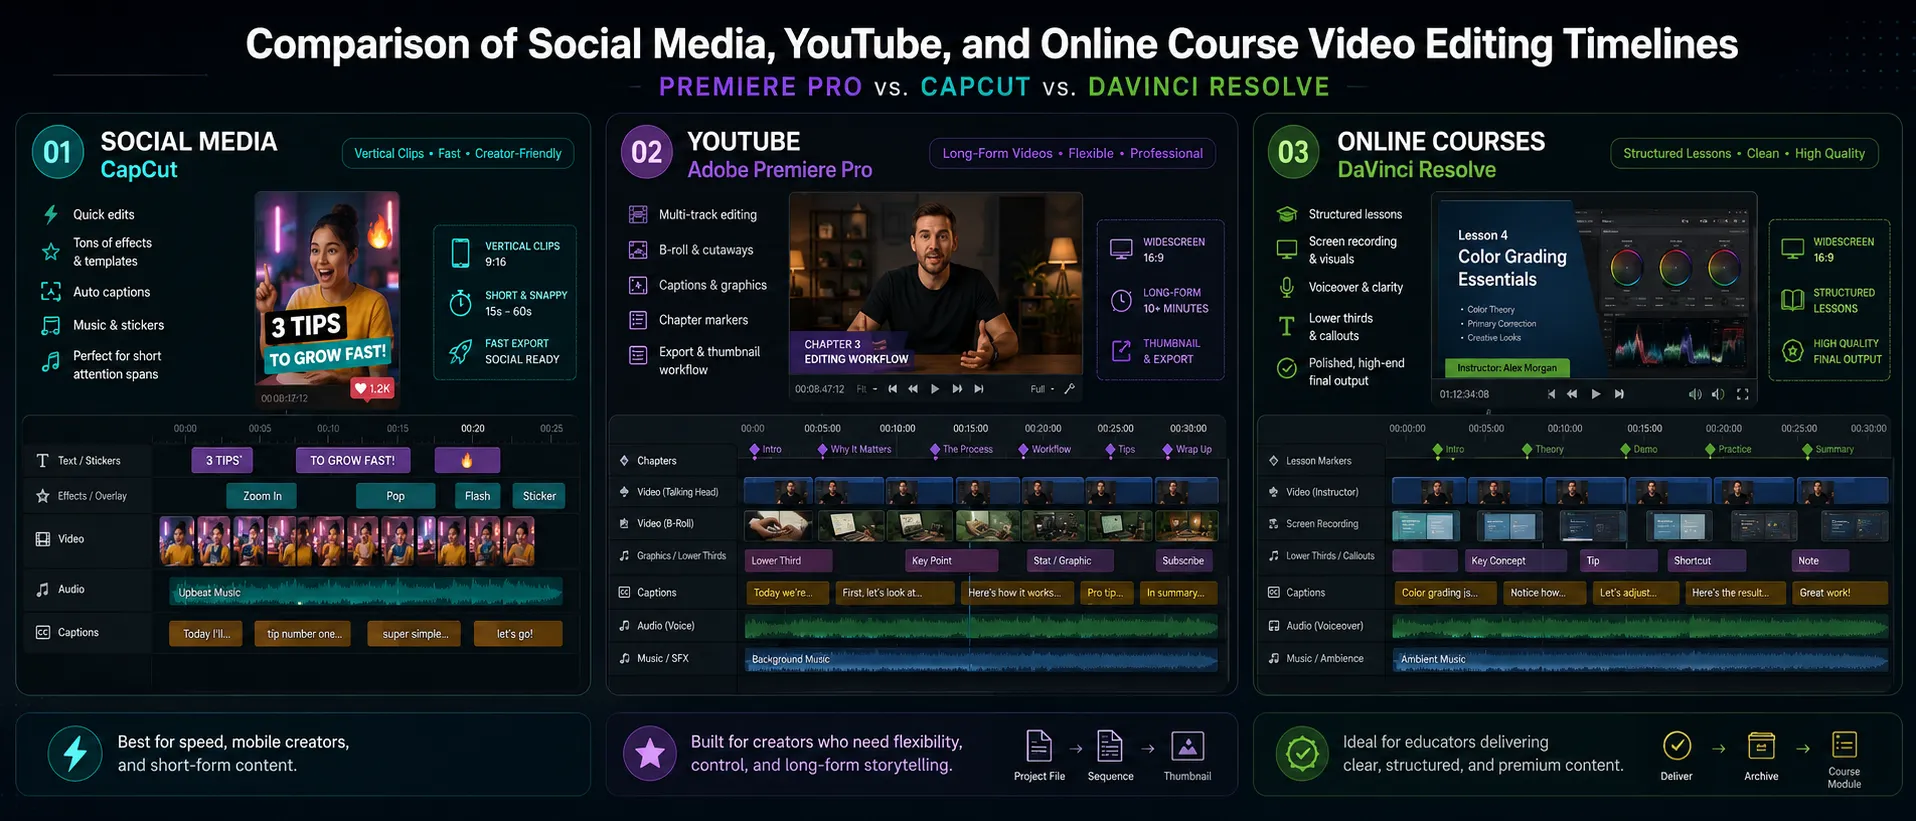This screenshot has height=821, width=1916.
Task: Click the Premiere Captions track icon
Action: pos(624,593)
